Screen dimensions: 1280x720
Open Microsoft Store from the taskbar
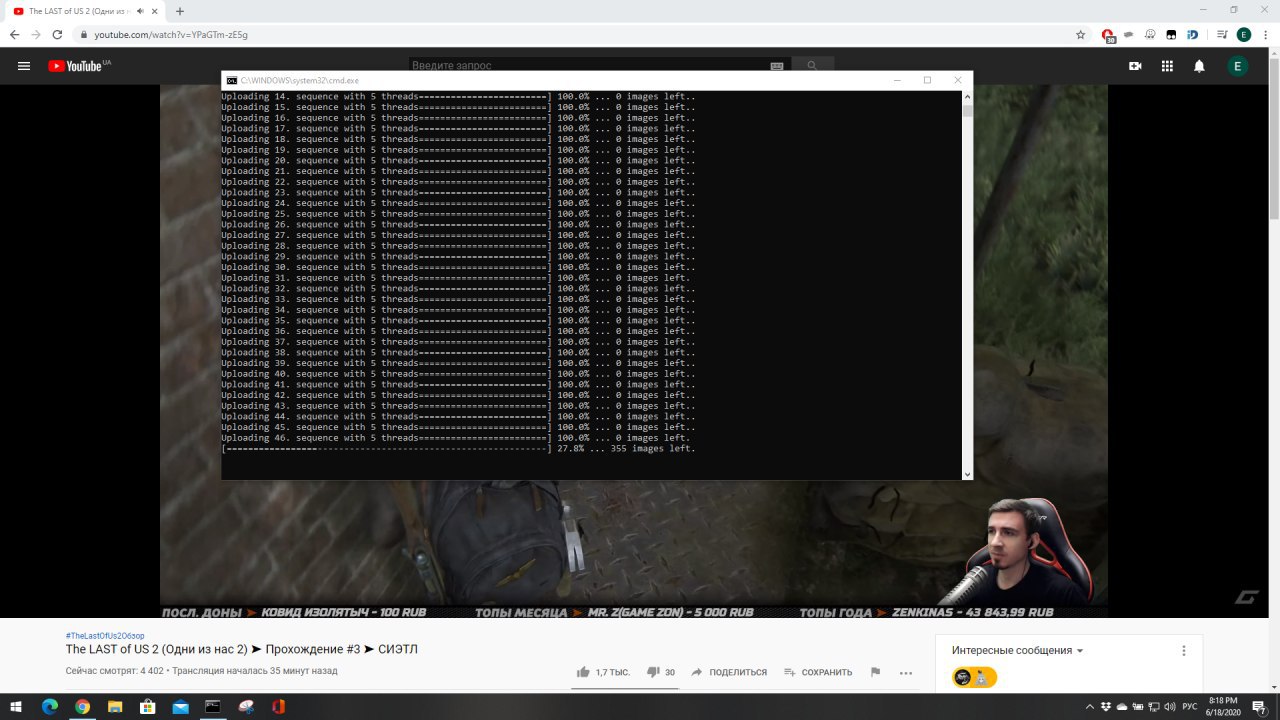tap(148, 706)
